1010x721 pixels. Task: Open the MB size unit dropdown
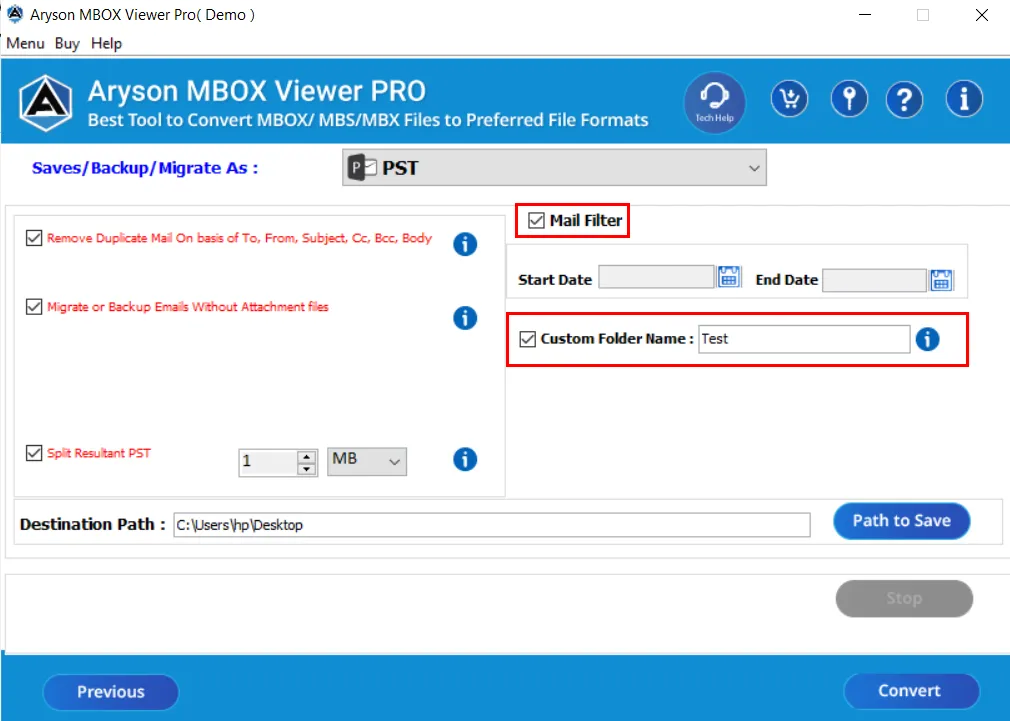pos(367,461)
